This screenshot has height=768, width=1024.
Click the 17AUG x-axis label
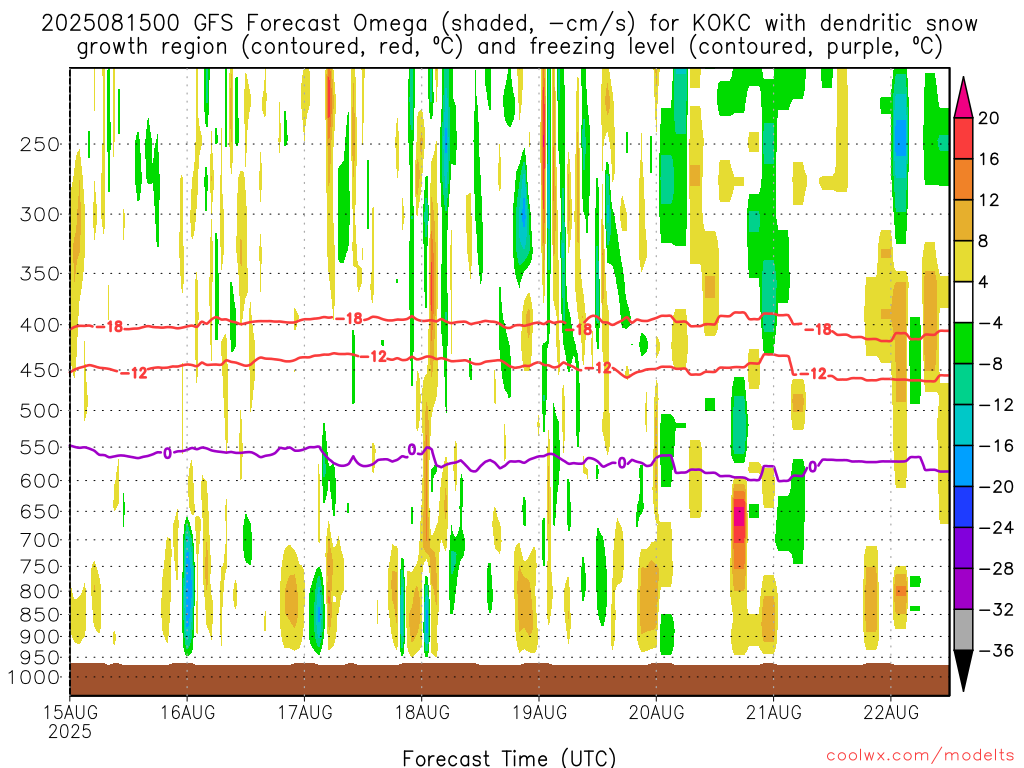[305, 712]
